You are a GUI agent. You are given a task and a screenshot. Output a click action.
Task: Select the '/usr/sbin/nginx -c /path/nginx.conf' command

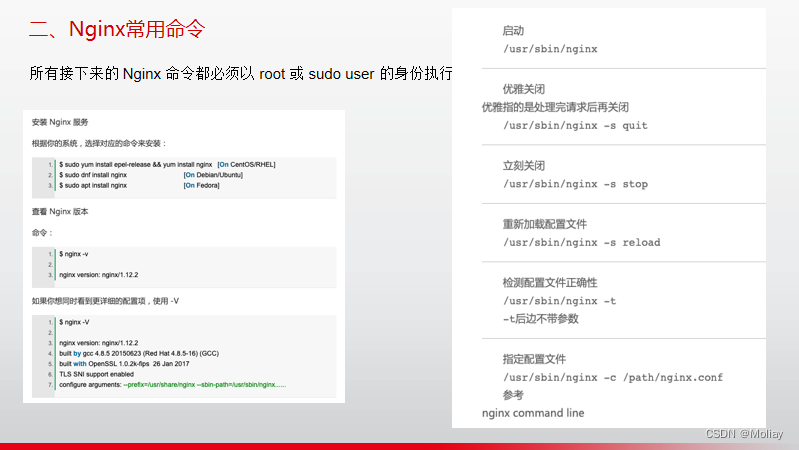click(x=613, y=378)
